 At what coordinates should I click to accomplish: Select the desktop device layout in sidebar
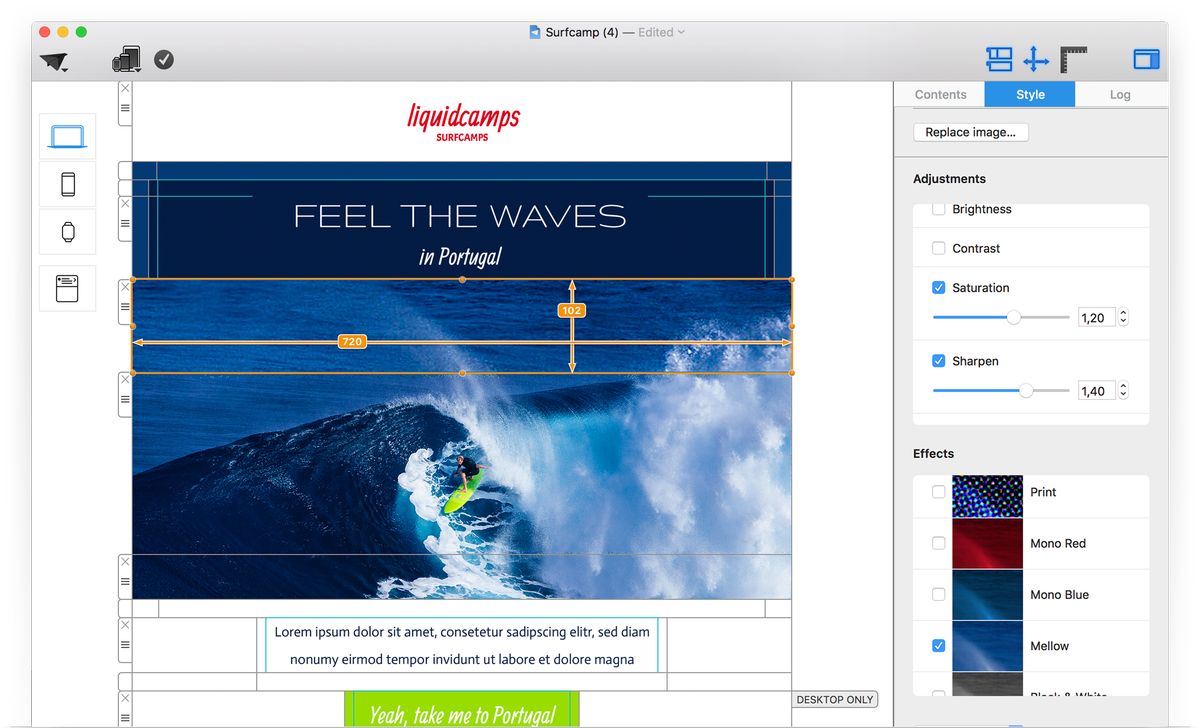coord(67,135)
